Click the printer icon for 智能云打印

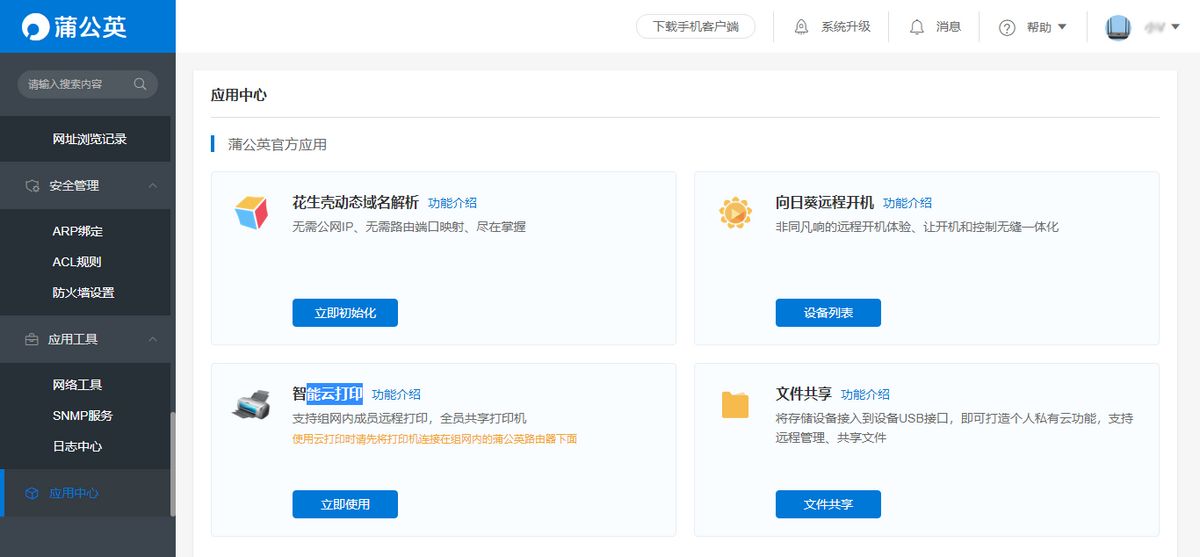[x=251, y=404]
